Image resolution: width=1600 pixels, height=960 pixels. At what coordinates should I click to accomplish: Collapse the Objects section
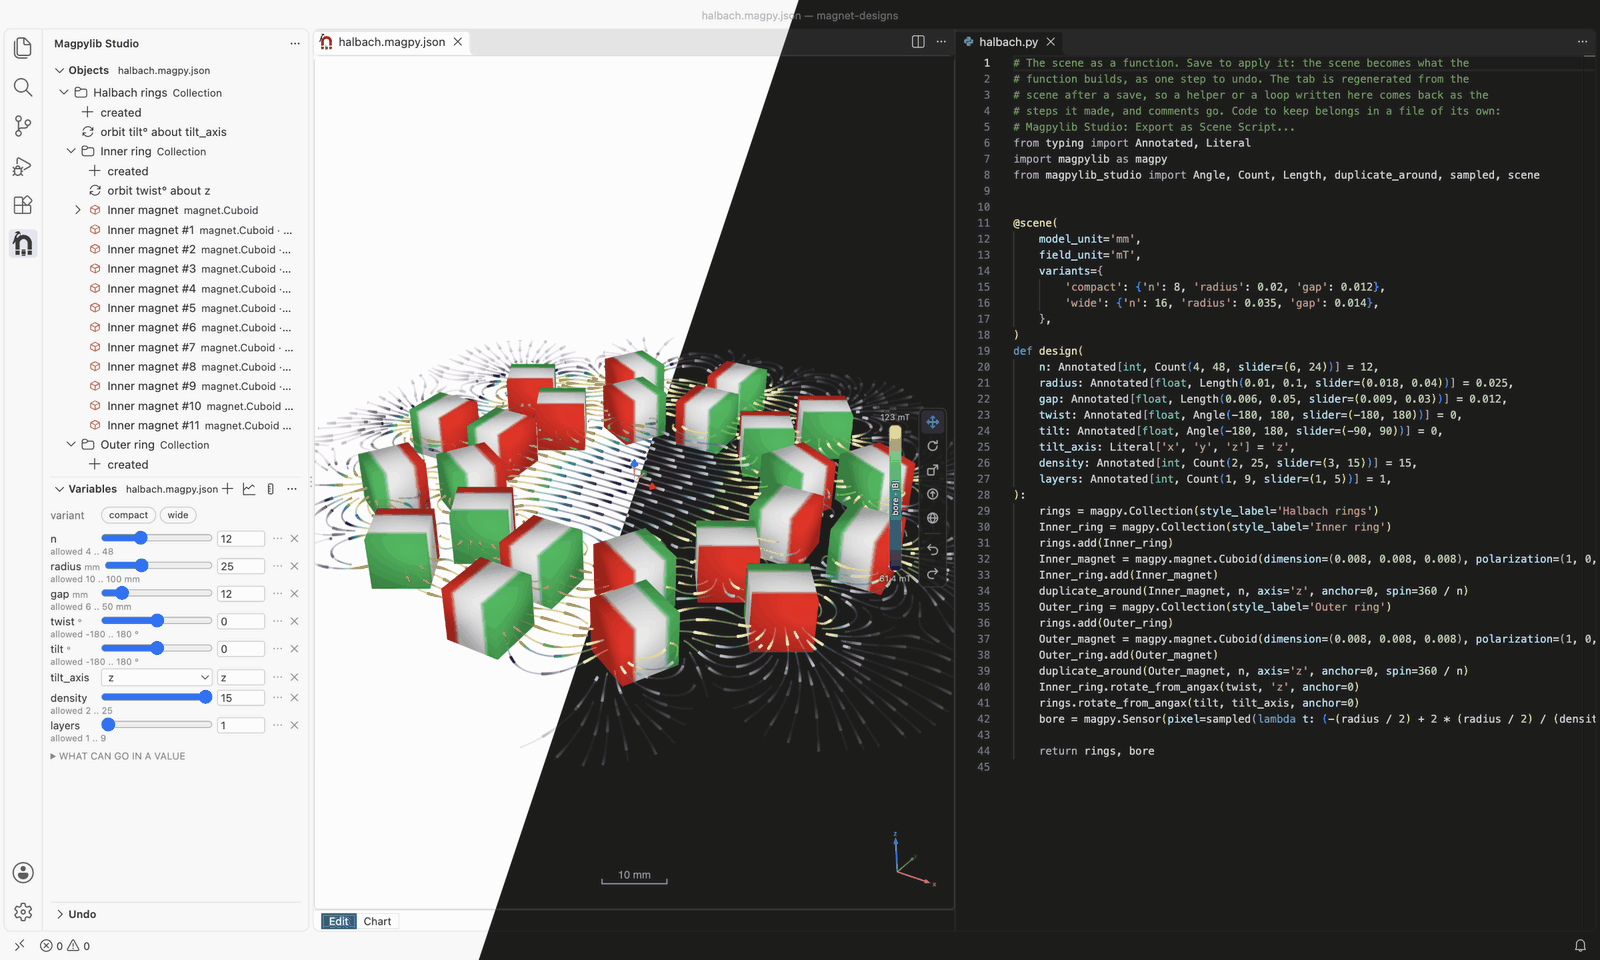click(60, 70)
